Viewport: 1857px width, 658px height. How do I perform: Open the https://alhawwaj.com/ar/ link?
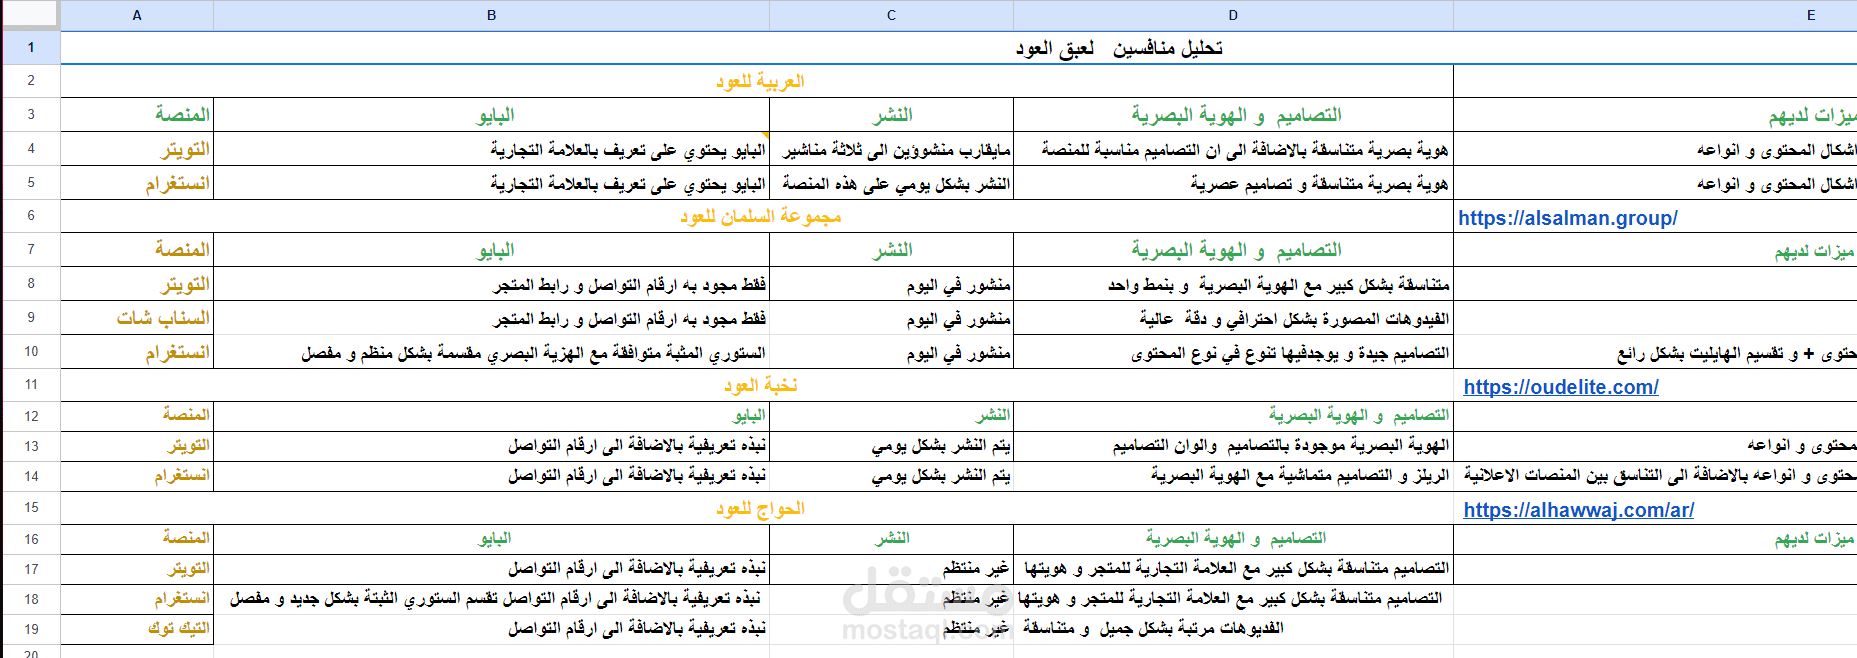(1579, 510)
